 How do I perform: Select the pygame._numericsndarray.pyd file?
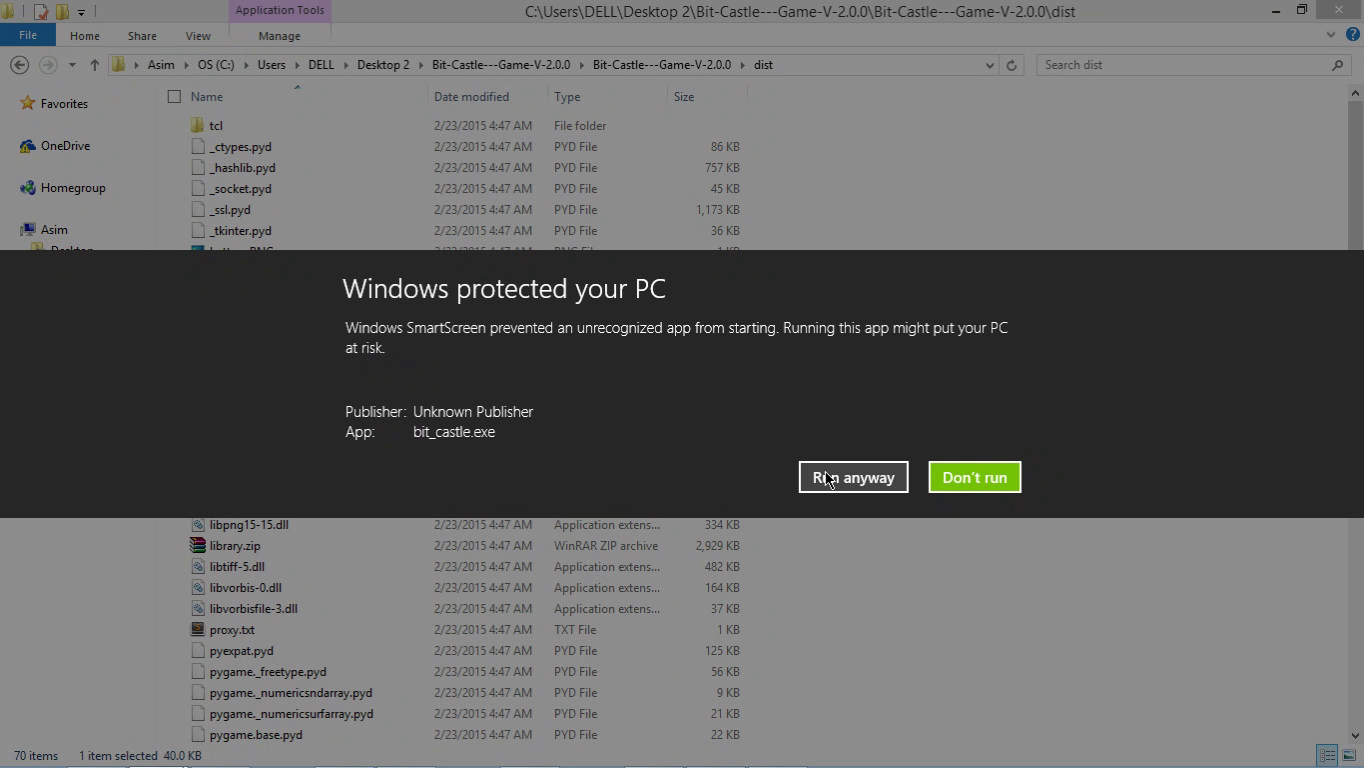pyautogui.click(x=291, y=693)
